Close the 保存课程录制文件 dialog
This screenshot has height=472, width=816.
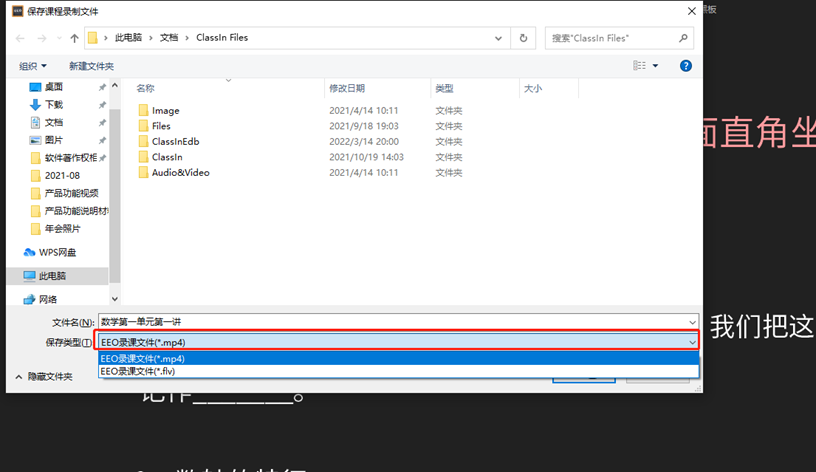tap(692, 11)
